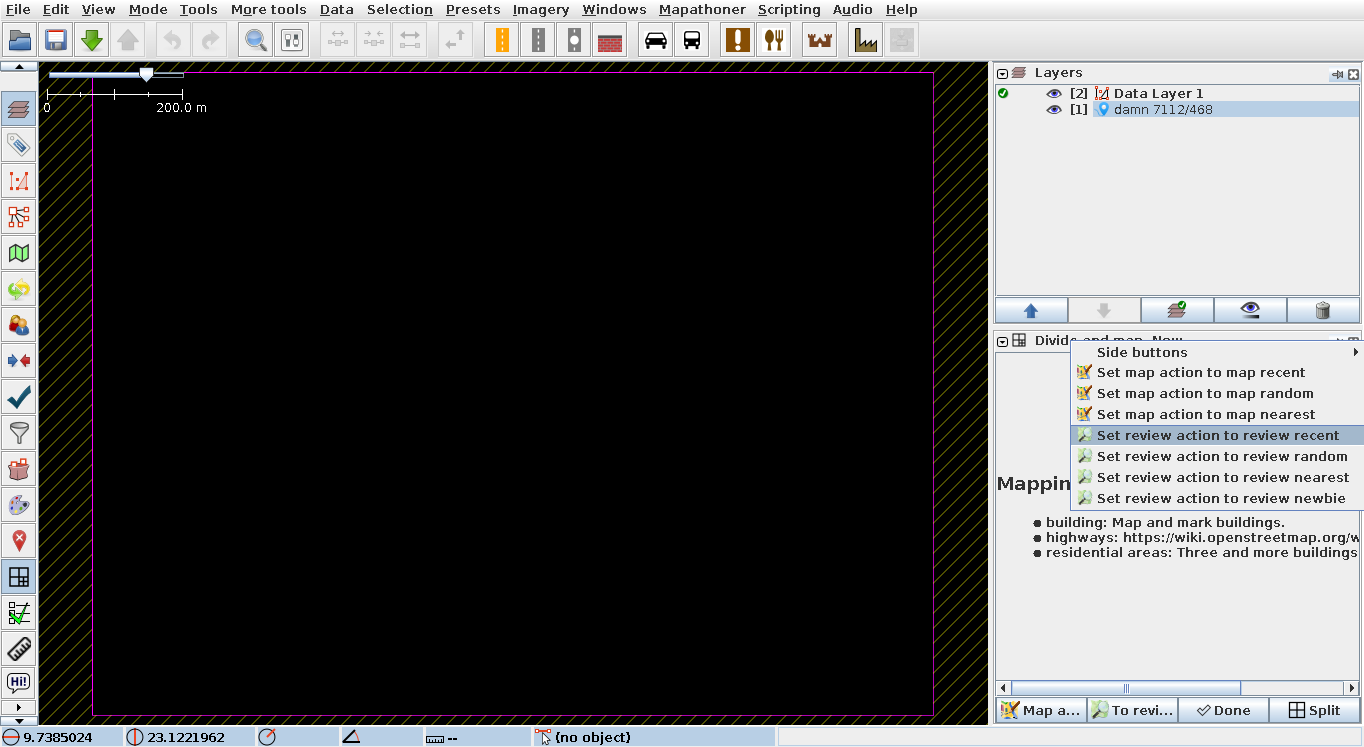Choose Set map action to map nearest

[x=1217, y=415]
